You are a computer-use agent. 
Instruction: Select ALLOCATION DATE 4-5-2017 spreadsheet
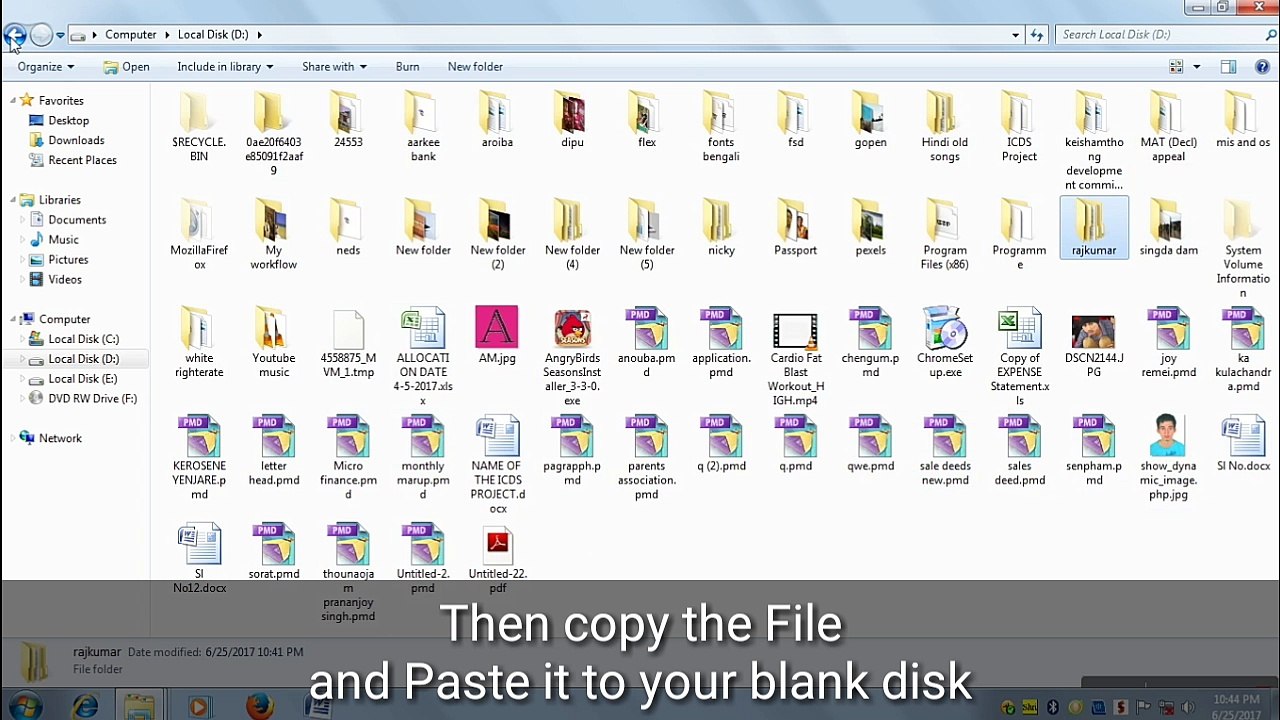pos(423,356)
